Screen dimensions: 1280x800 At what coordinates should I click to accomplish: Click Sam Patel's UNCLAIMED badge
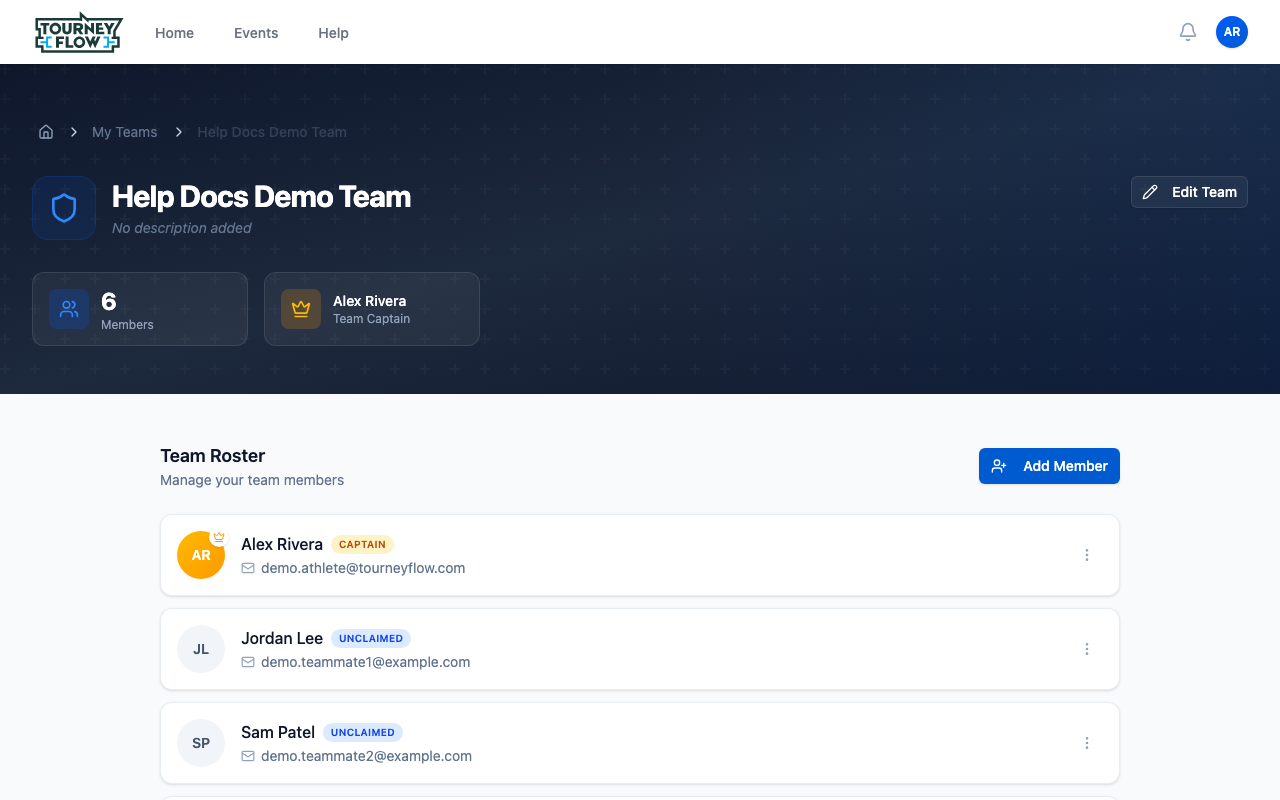tap(363, 733)
